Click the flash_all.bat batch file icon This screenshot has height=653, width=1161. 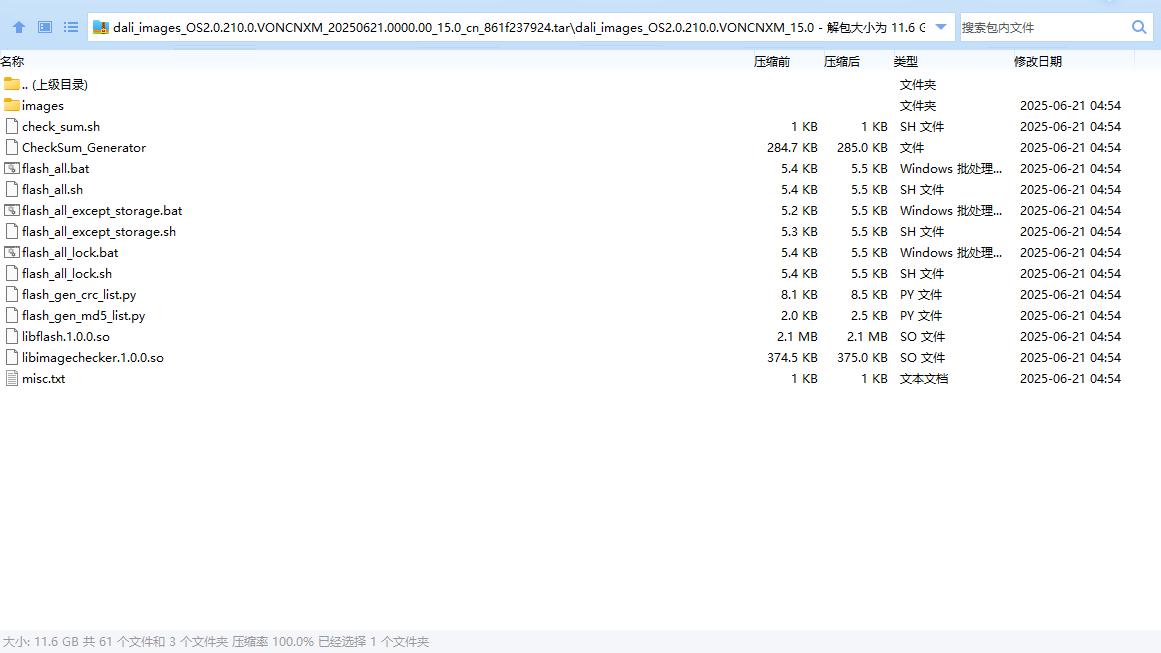coord(12,168)
